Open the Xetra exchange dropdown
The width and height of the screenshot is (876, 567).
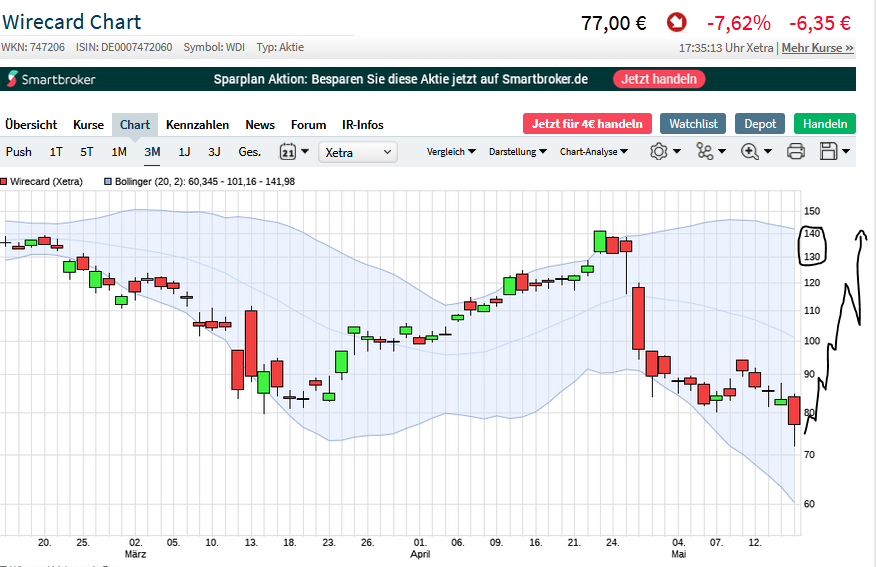click(x=358, y=153)
